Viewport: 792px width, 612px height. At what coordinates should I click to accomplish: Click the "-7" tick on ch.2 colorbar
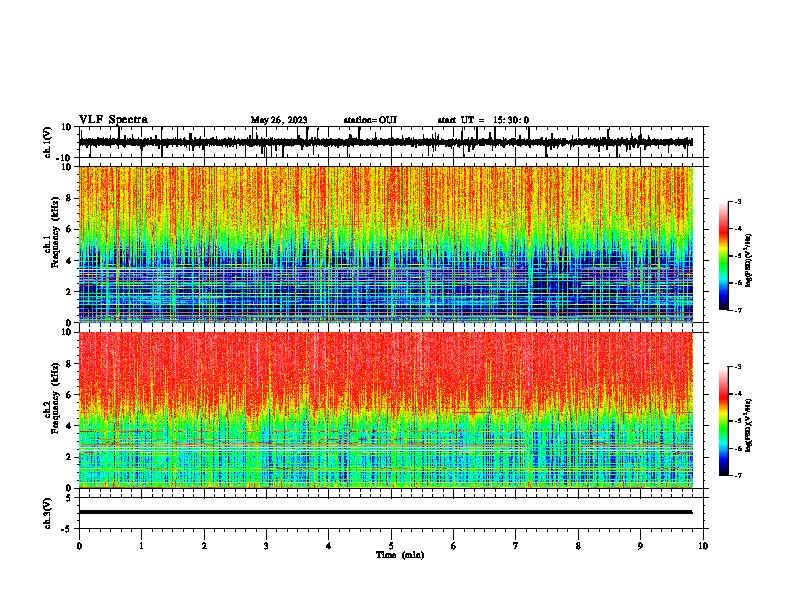[x=738, y=475]
